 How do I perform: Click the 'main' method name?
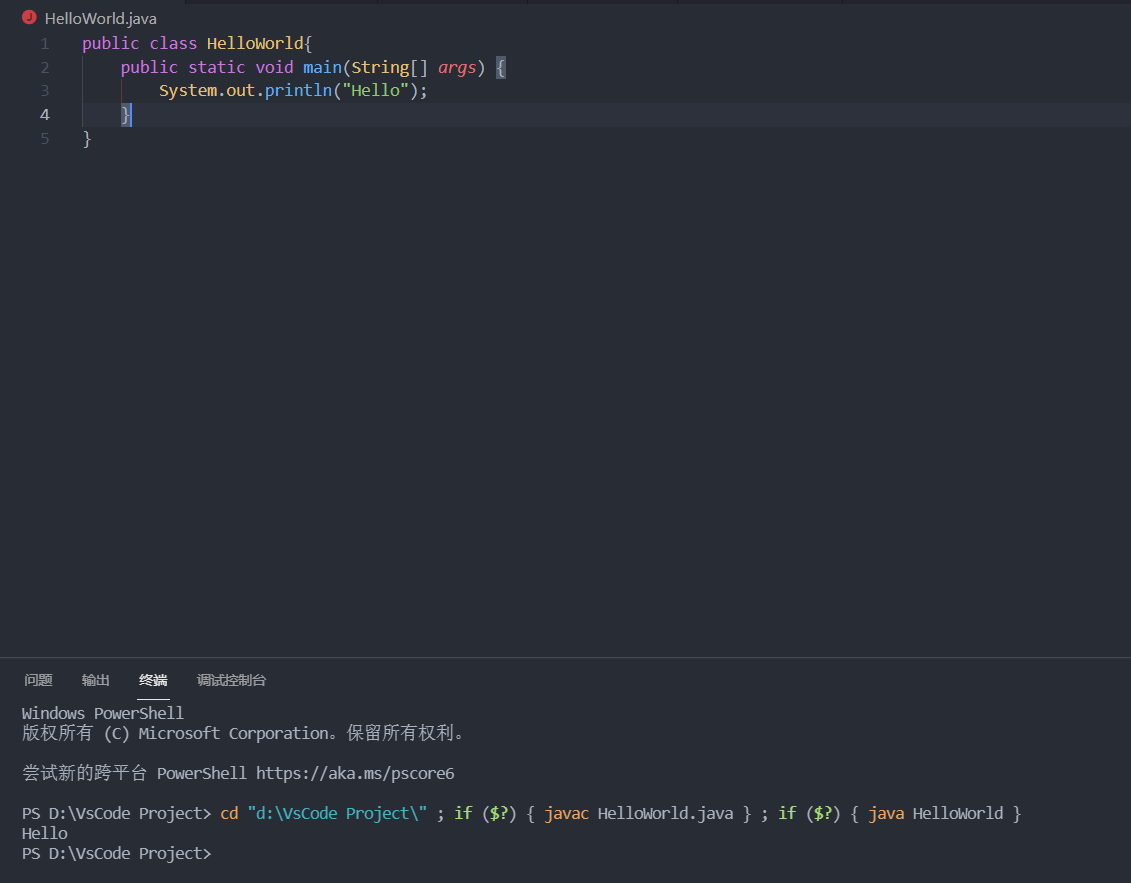pyautogui.click(x=322, y=67)
